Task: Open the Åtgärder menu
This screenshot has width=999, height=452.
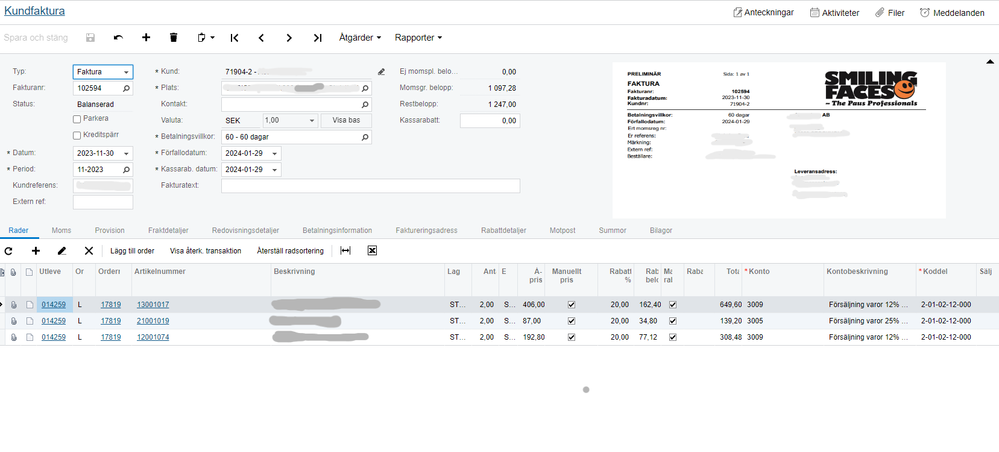Action: tap(360, 38)
